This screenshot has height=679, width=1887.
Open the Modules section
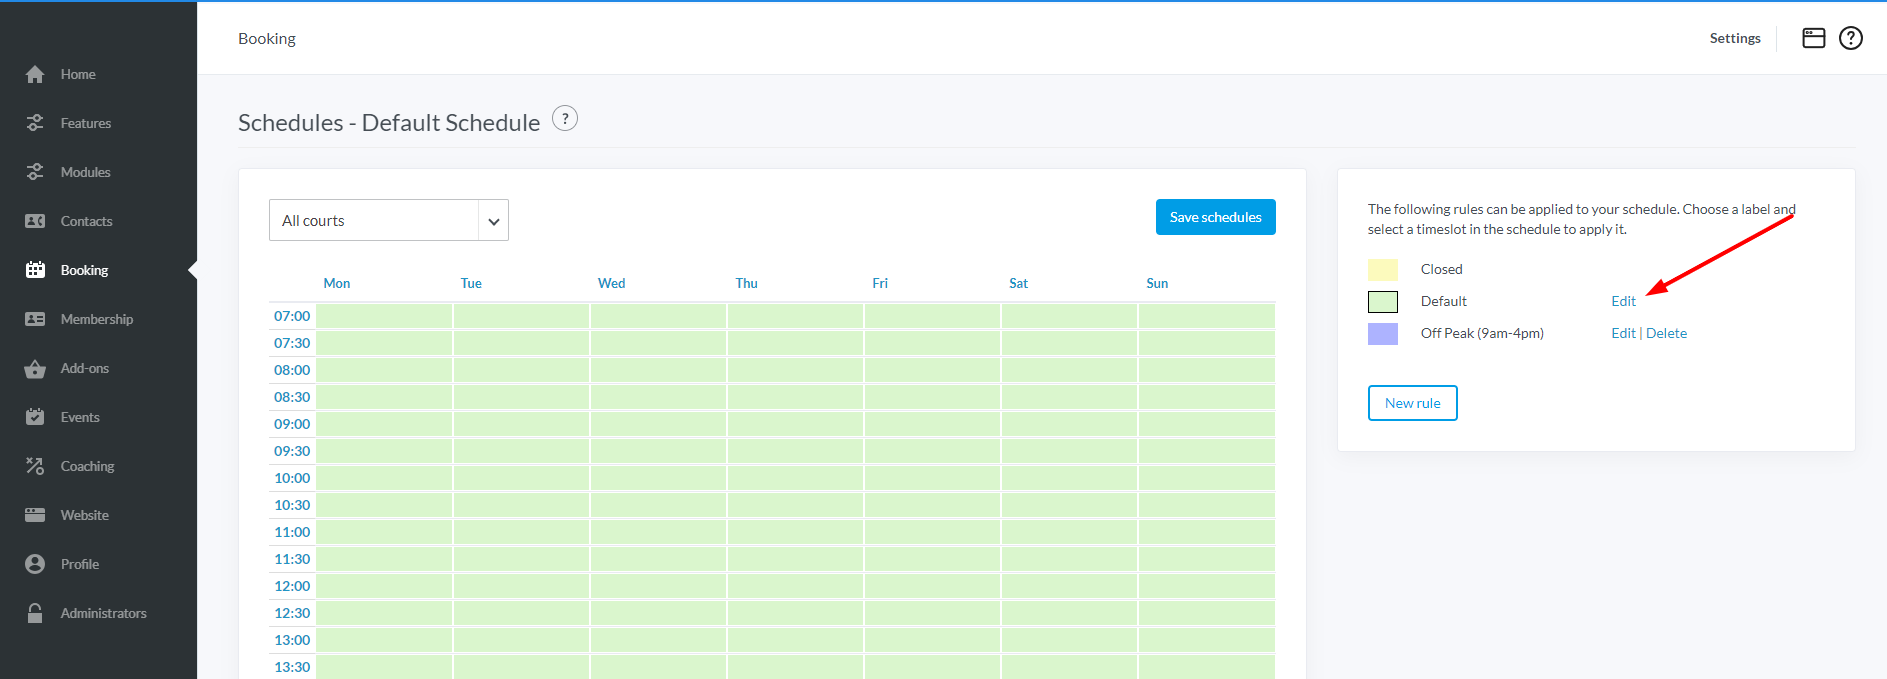coord(85,172)
